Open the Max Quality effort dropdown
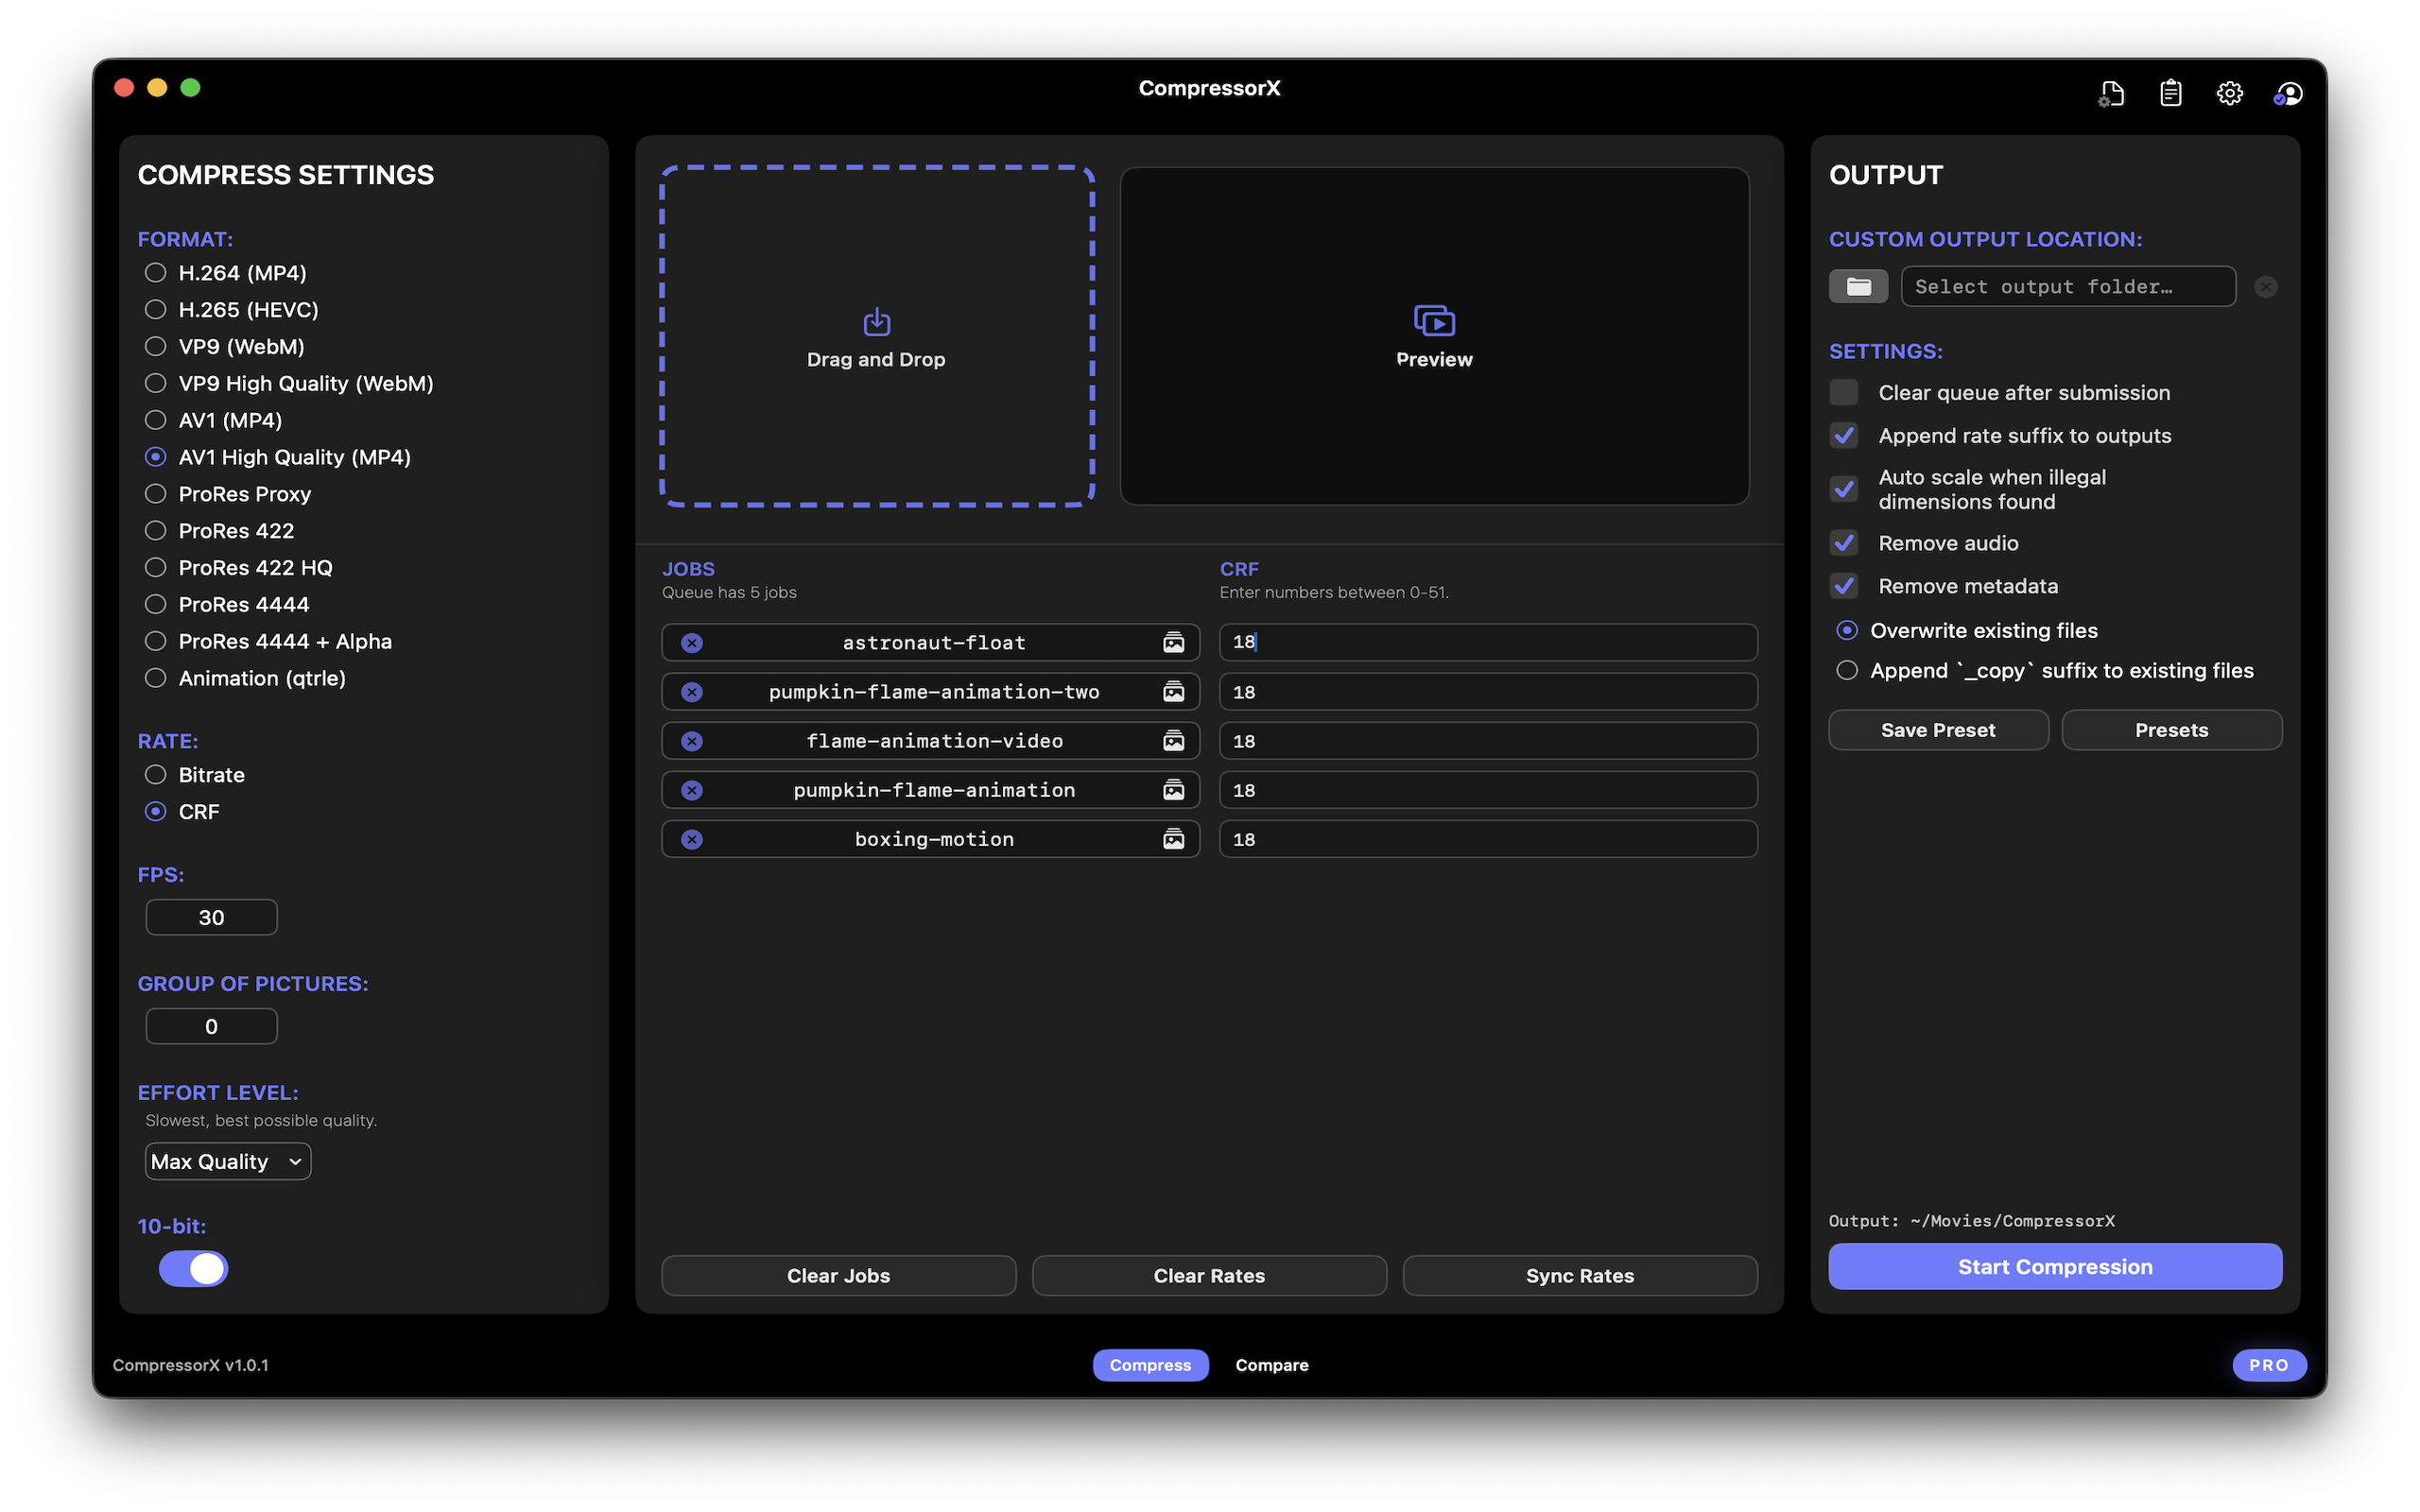 pos(227,1161)
